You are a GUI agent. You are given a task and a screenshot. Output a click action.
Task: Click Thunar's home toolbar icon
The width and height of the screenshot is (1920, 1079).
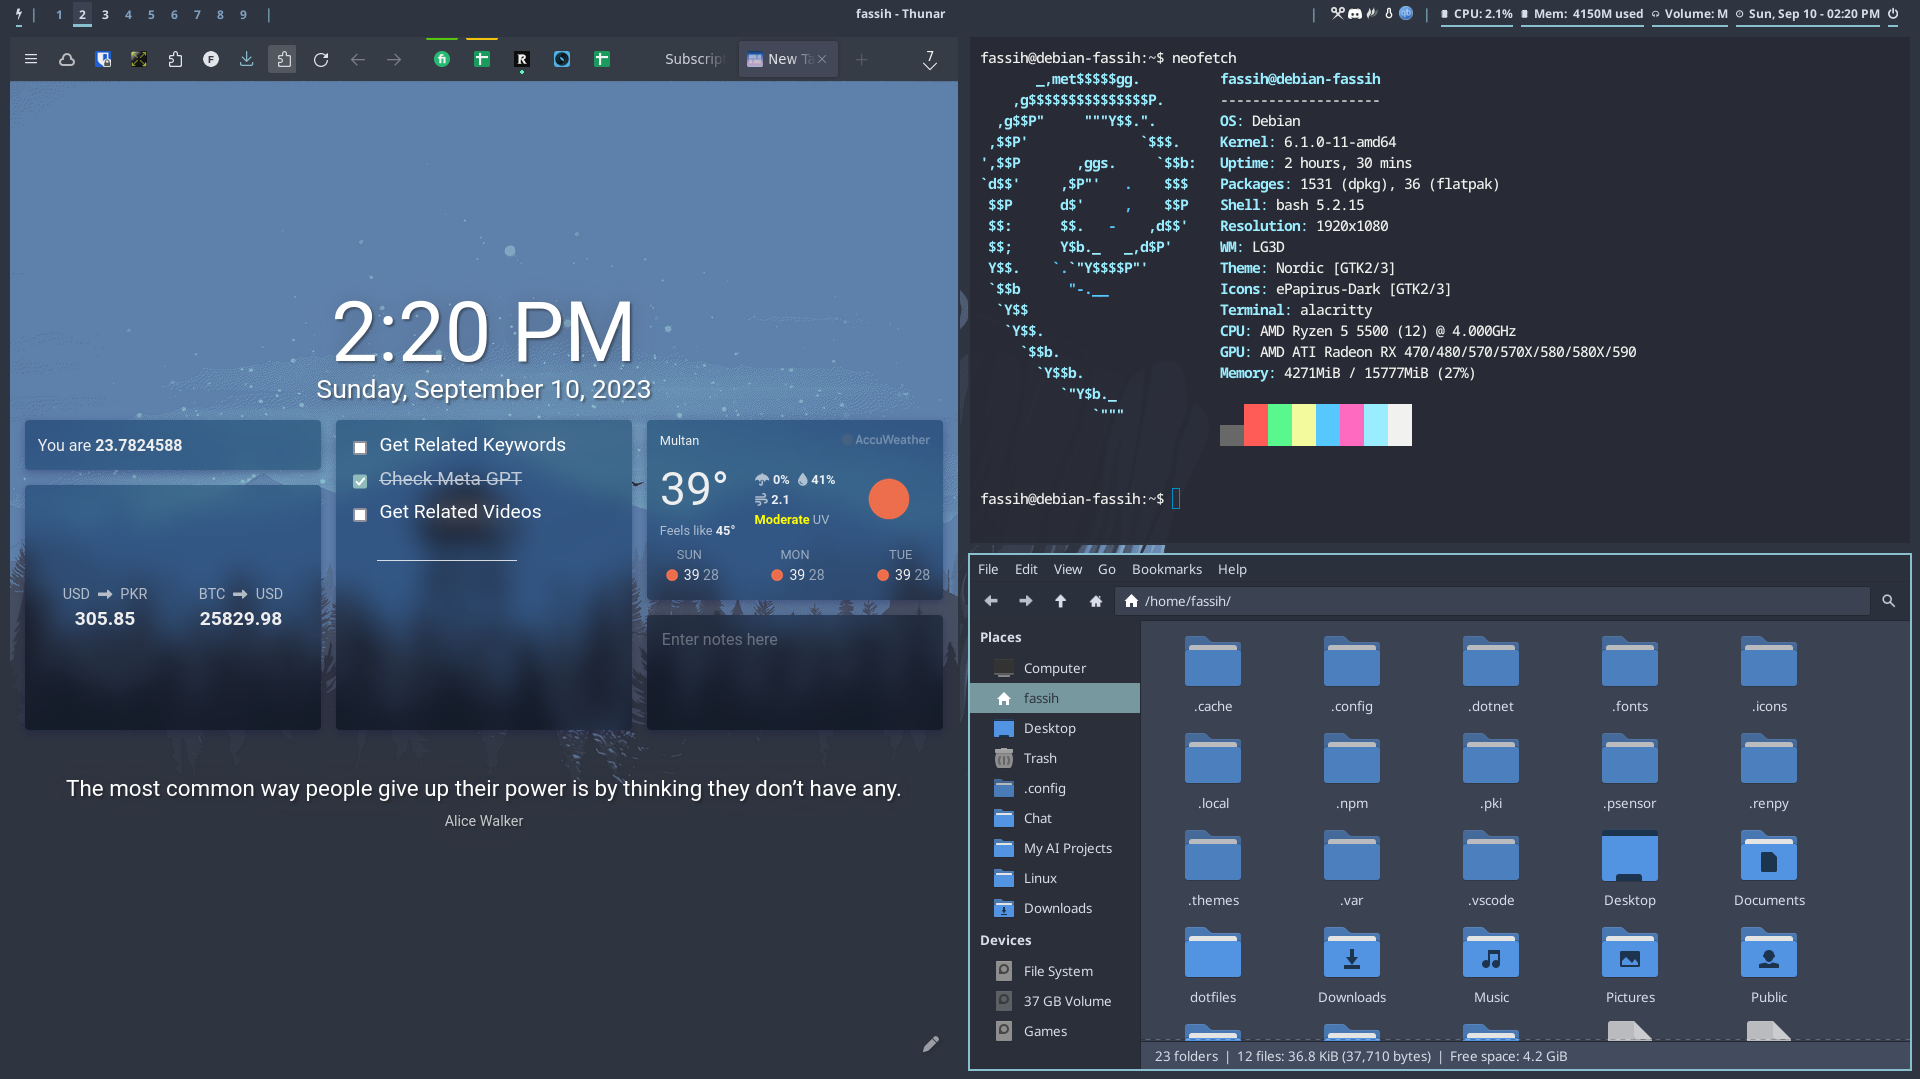(x=1096, y=601)
